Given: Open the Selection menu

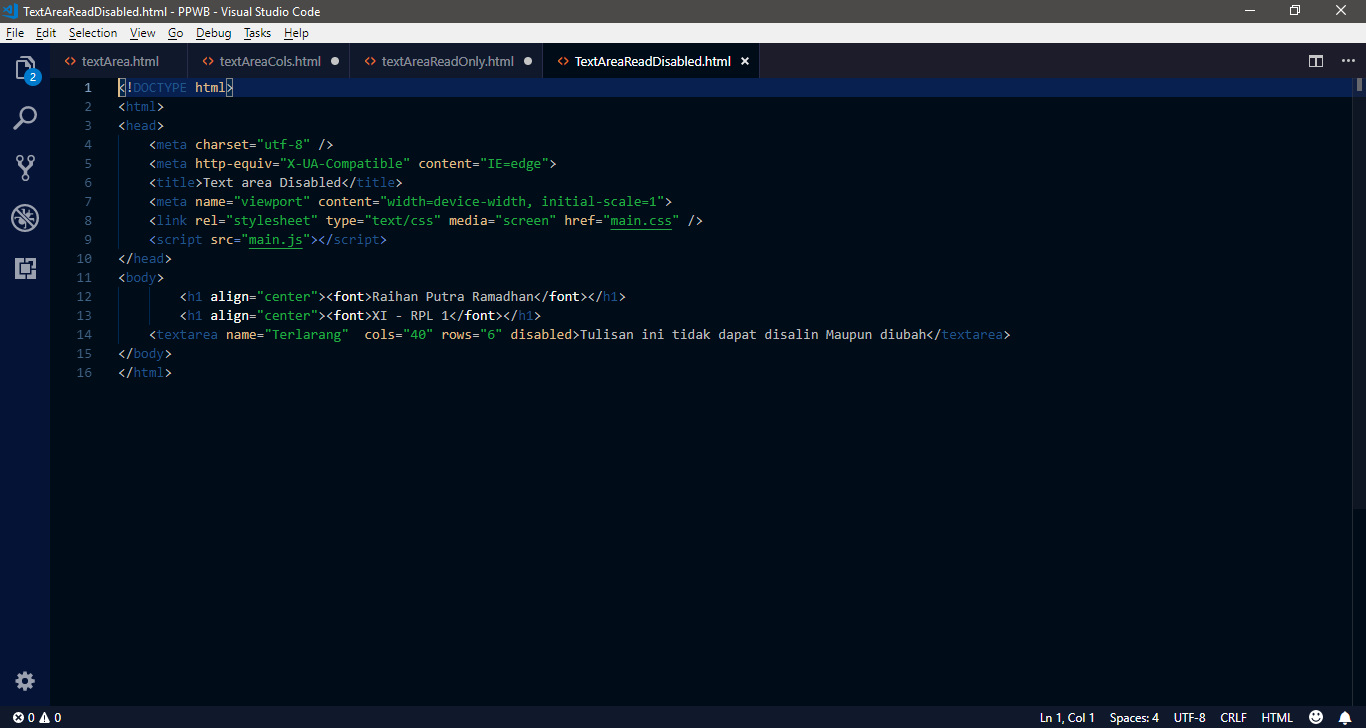Looking at the screenshot, I should (93, 33).
